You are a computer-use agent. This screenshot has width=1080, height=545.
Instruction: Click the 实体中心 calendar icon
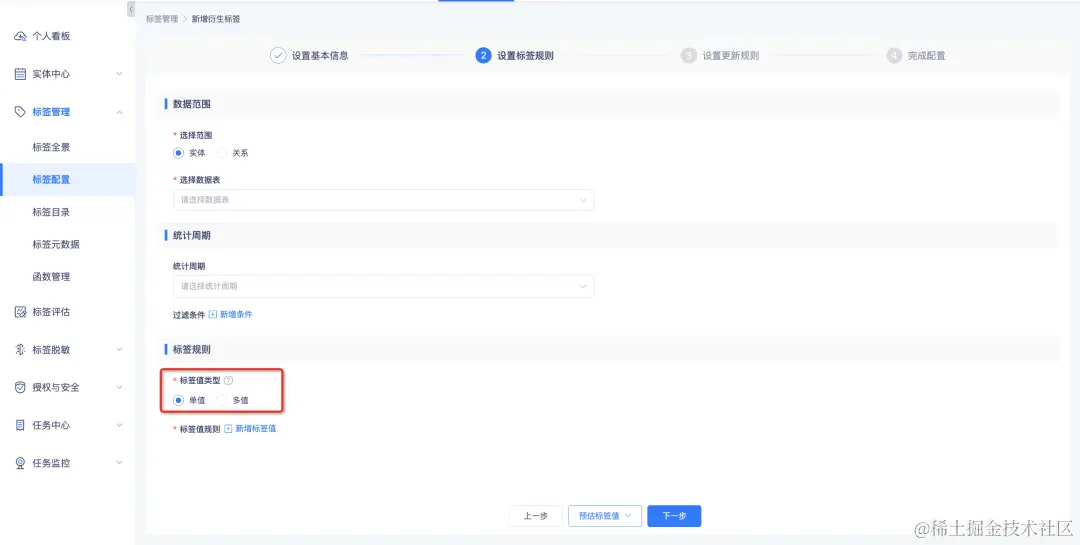point(20,74)
